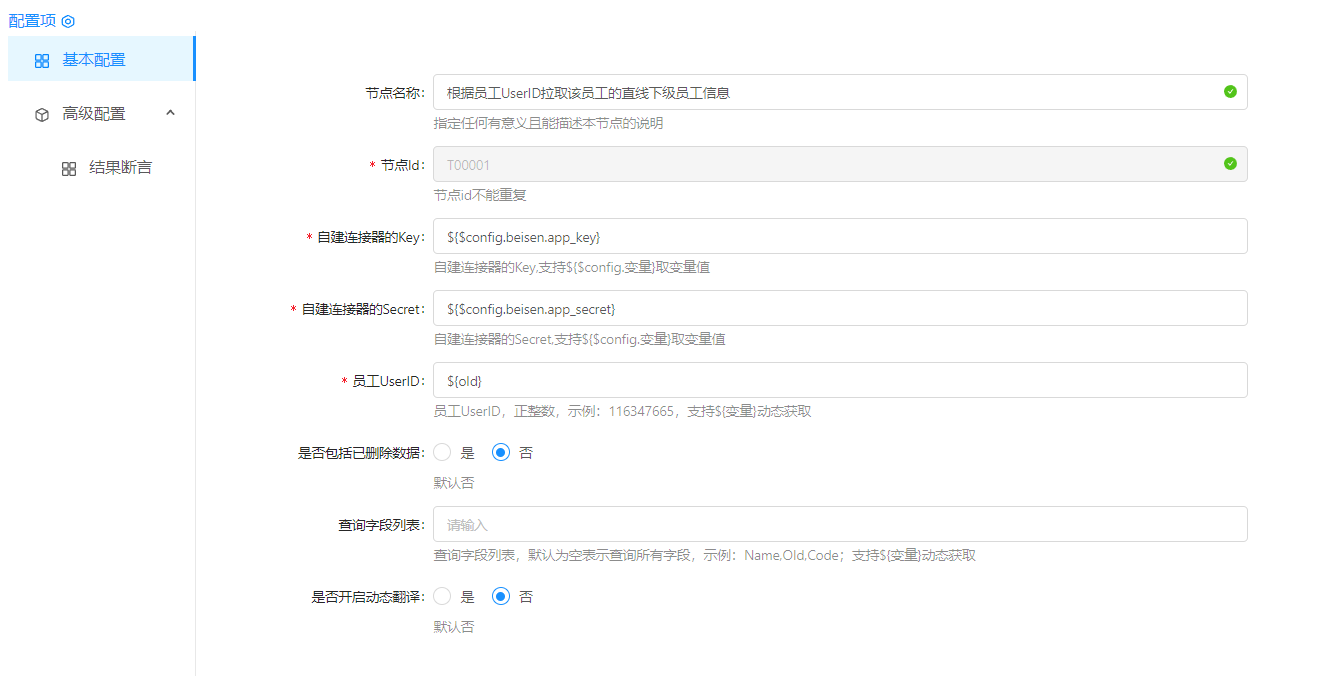Go to 结果断言 submenu item
Viewport: 1326px width, 676px height.
[x=120, y=168]
